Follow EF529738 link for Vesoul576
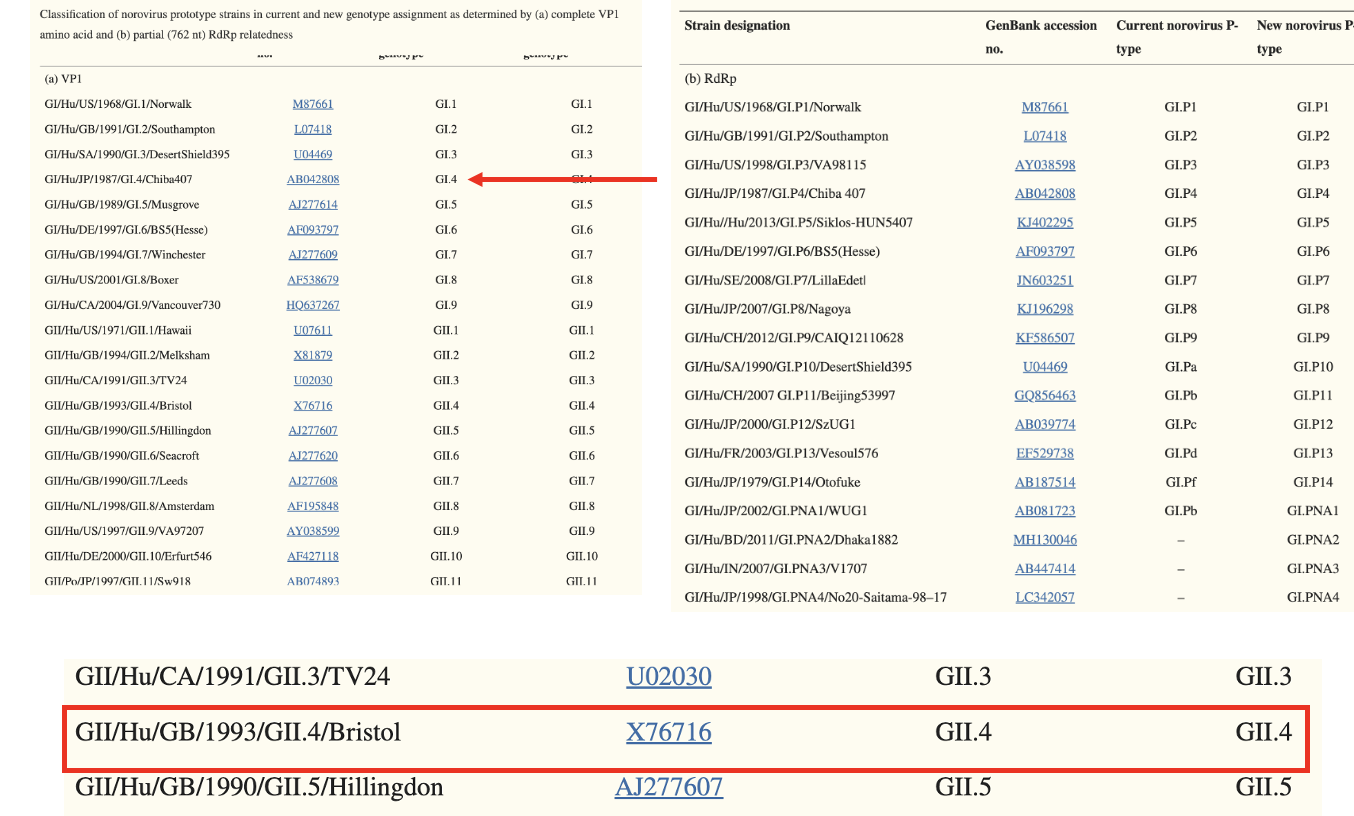Image resolution: width=1354 pixels, height=816 pixels. tap(1045, 453)
